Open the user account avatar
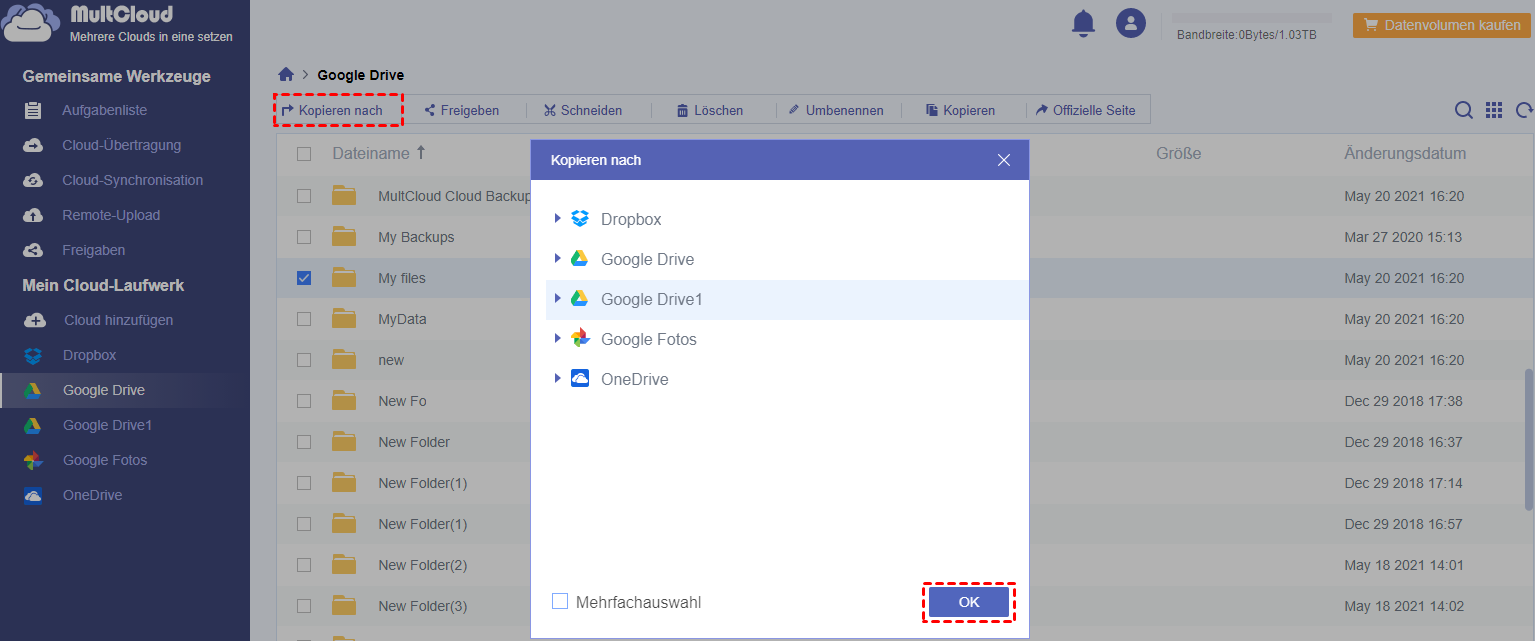The image size is (1535, 641). click(1131, 23)
